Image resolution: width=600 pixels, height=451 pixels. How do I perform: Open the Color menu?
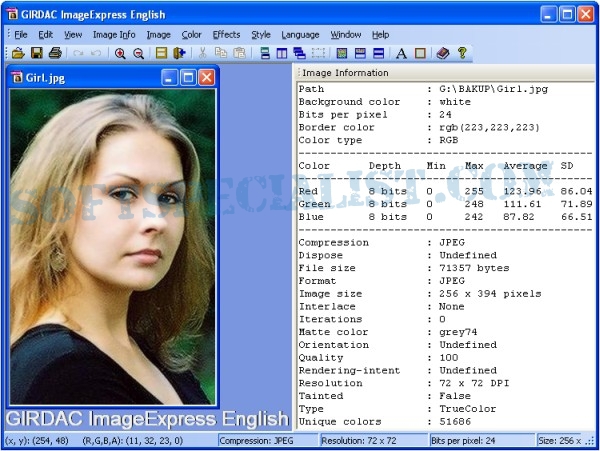[191, 34]
